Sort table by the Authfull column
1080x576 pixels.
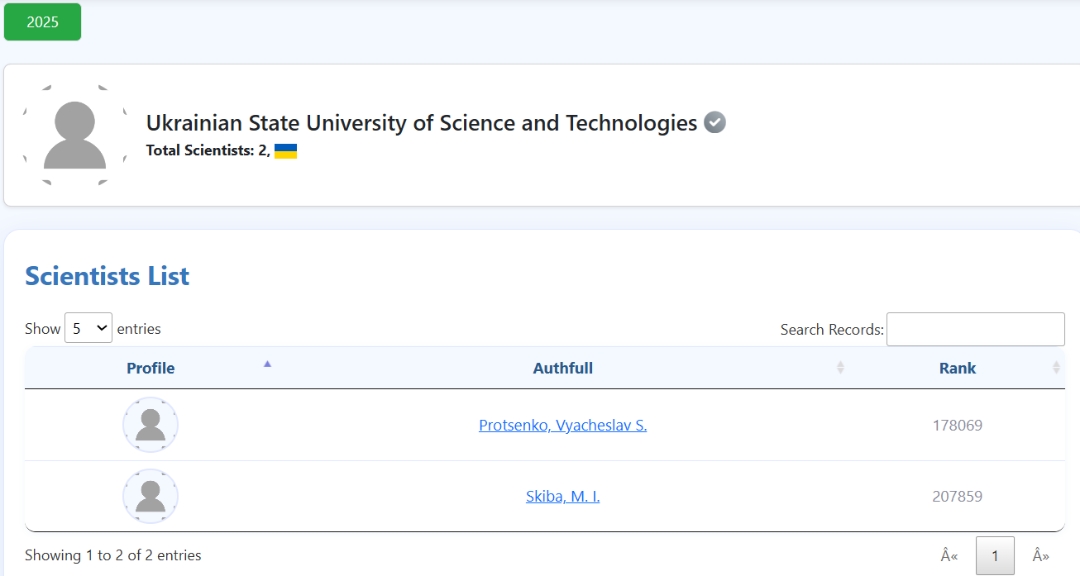[562, 368]
